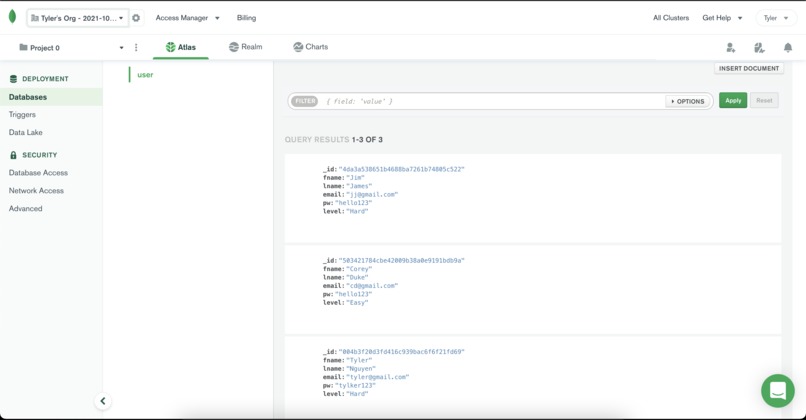
Task: Open the Project 0 selector dropdown
Action: (71, 47)
